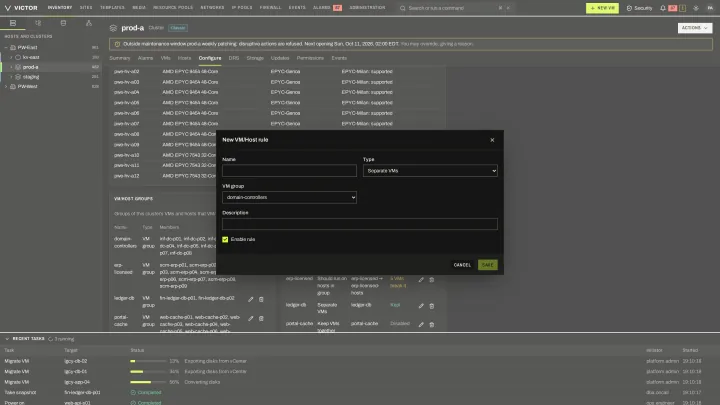Expand the PW-West tree node
This screenshot has height=405, width=720.
click(6, 86)
